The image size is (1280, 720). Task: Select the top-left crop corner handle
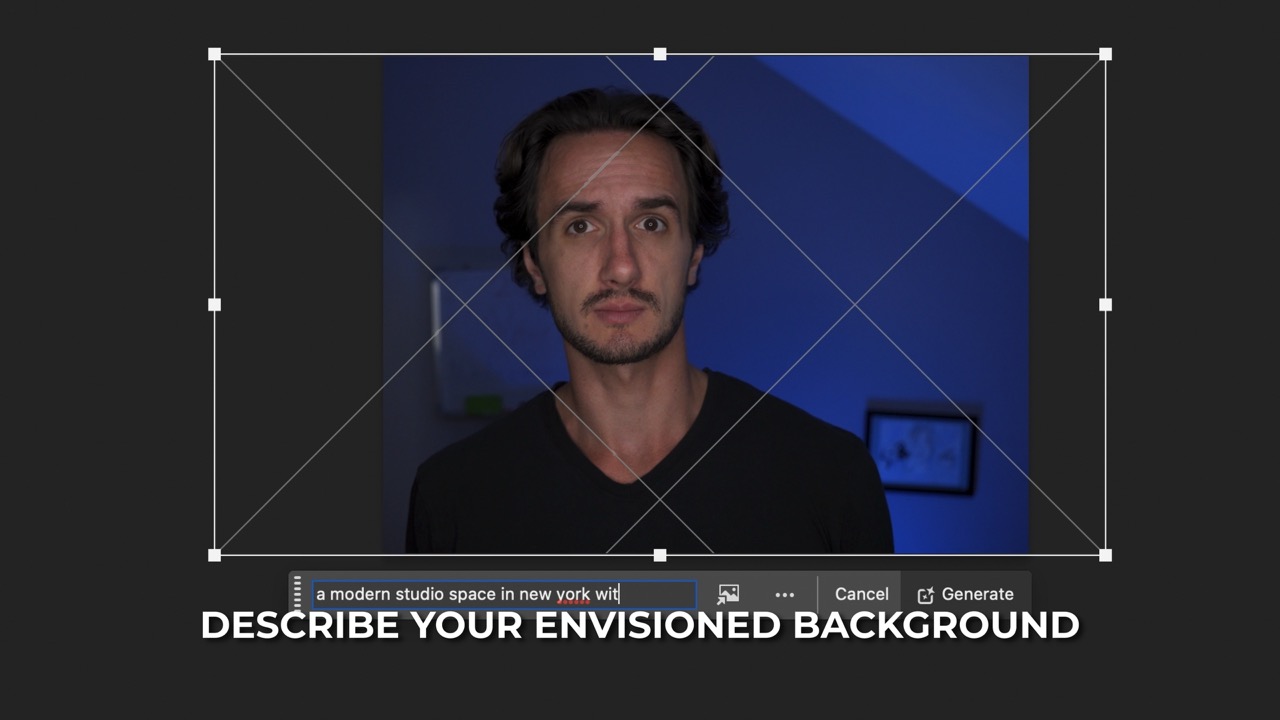click(214, 54)
